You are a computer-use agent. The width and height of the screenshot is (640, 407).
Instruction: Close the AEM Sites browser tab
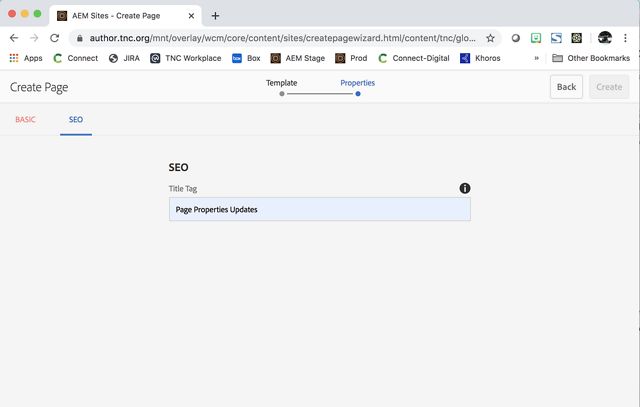[191, 16]
